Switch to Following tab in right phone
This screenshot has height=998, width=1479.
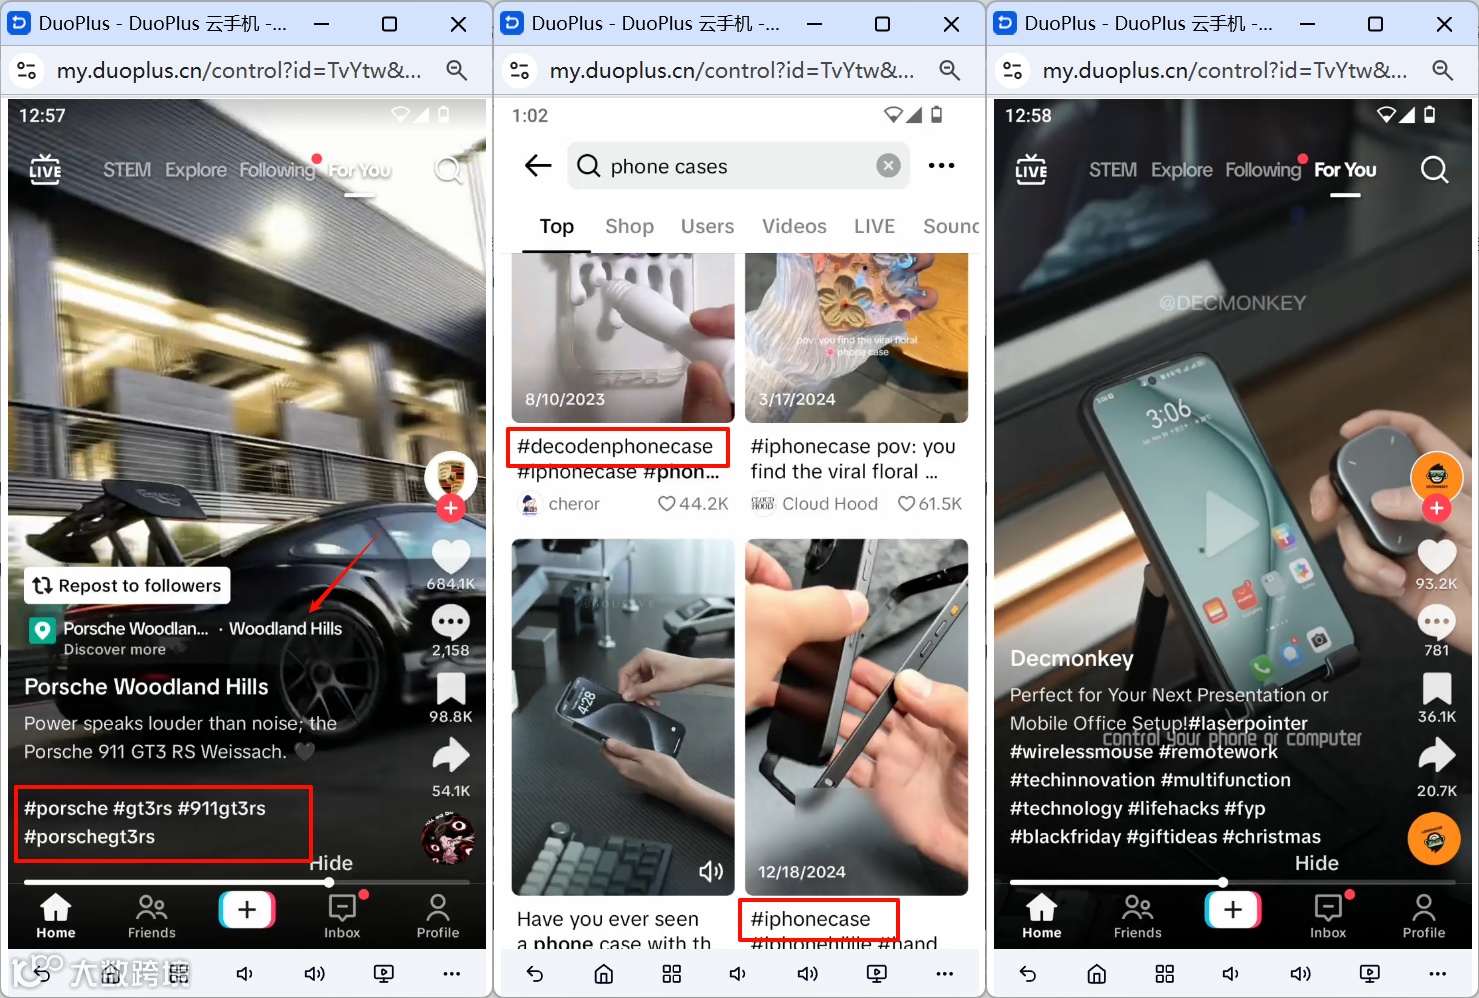pos(1263,170)
